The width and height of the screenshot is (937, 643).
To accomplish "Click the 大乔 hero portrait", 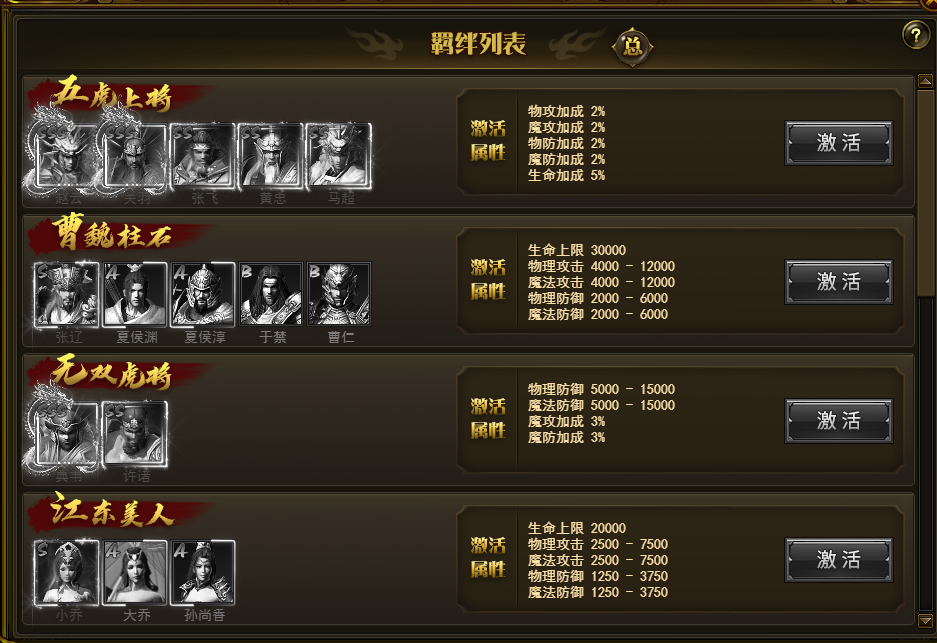I will click(134, 572).
